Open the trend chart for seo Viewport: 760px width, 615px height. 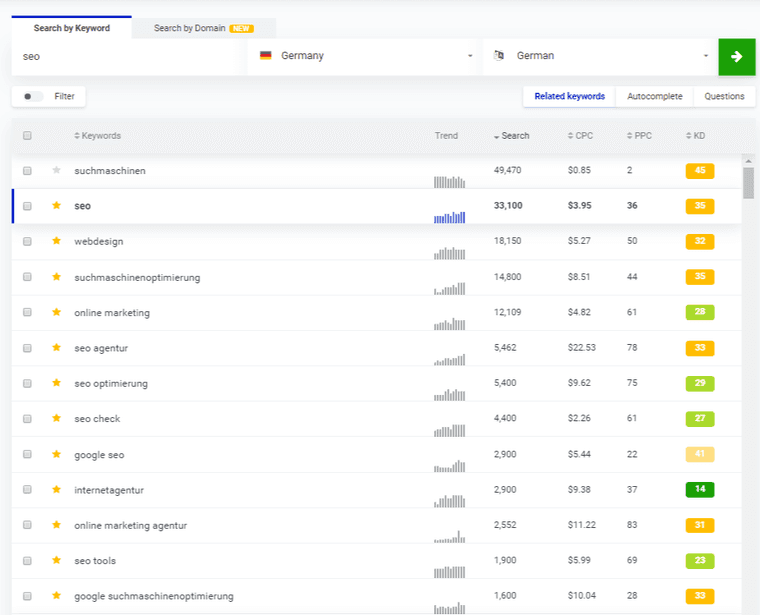[449, 217]
